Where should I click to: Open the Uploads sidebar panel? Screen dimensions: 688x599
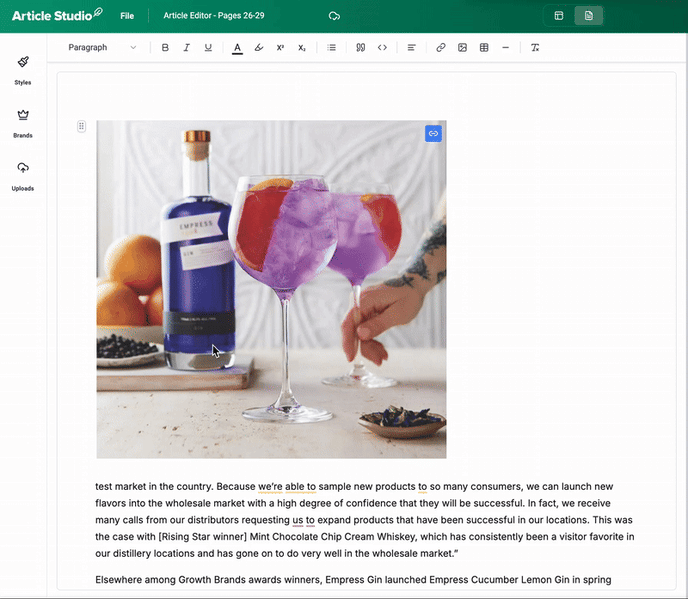pyautogui.click(x=23, y=176)
